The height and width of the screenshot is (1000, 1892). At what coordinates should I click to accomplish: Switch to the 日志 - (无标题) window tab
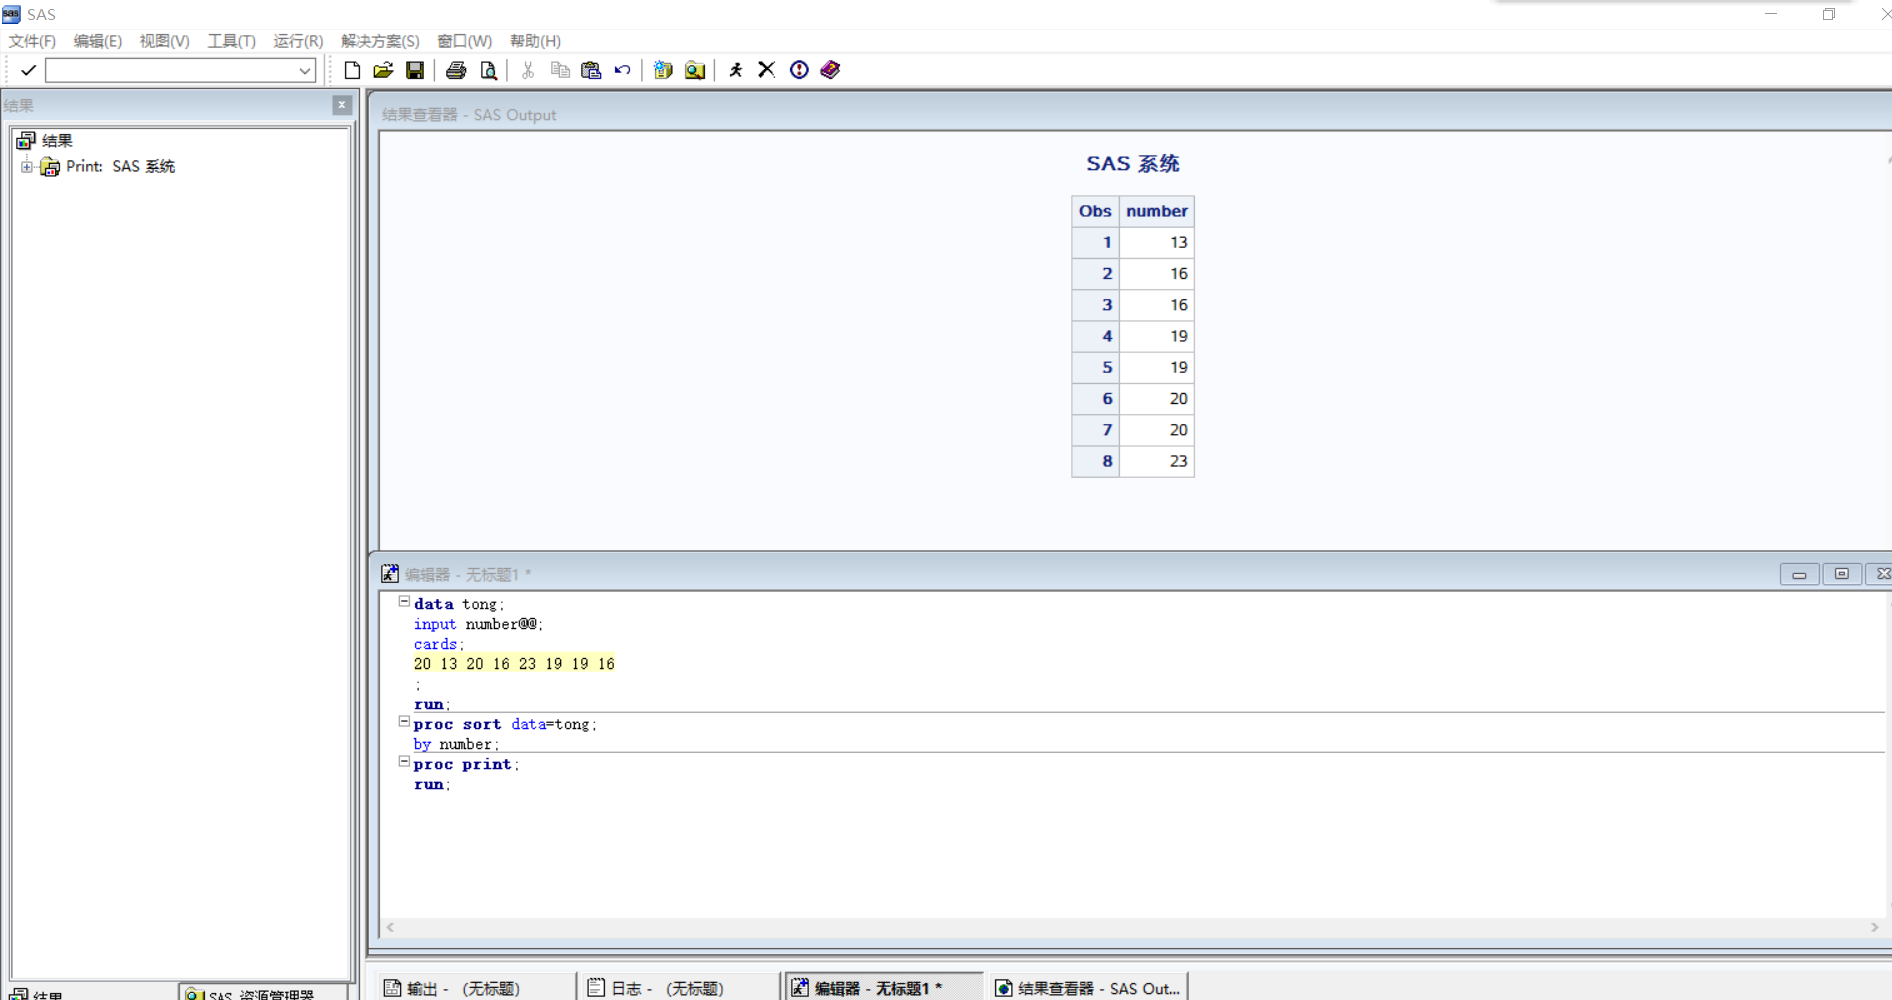pyautogui.click(x=667, y=988)
